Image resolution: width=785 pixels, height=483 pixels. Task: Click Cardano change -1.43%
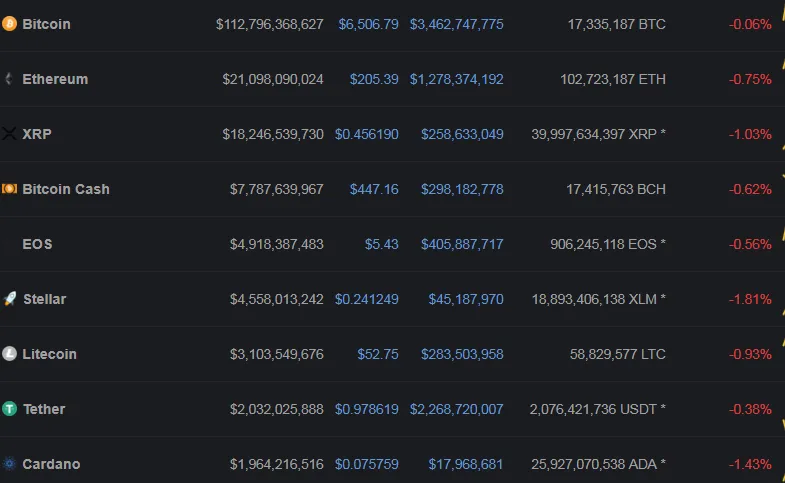coord(750,464)
